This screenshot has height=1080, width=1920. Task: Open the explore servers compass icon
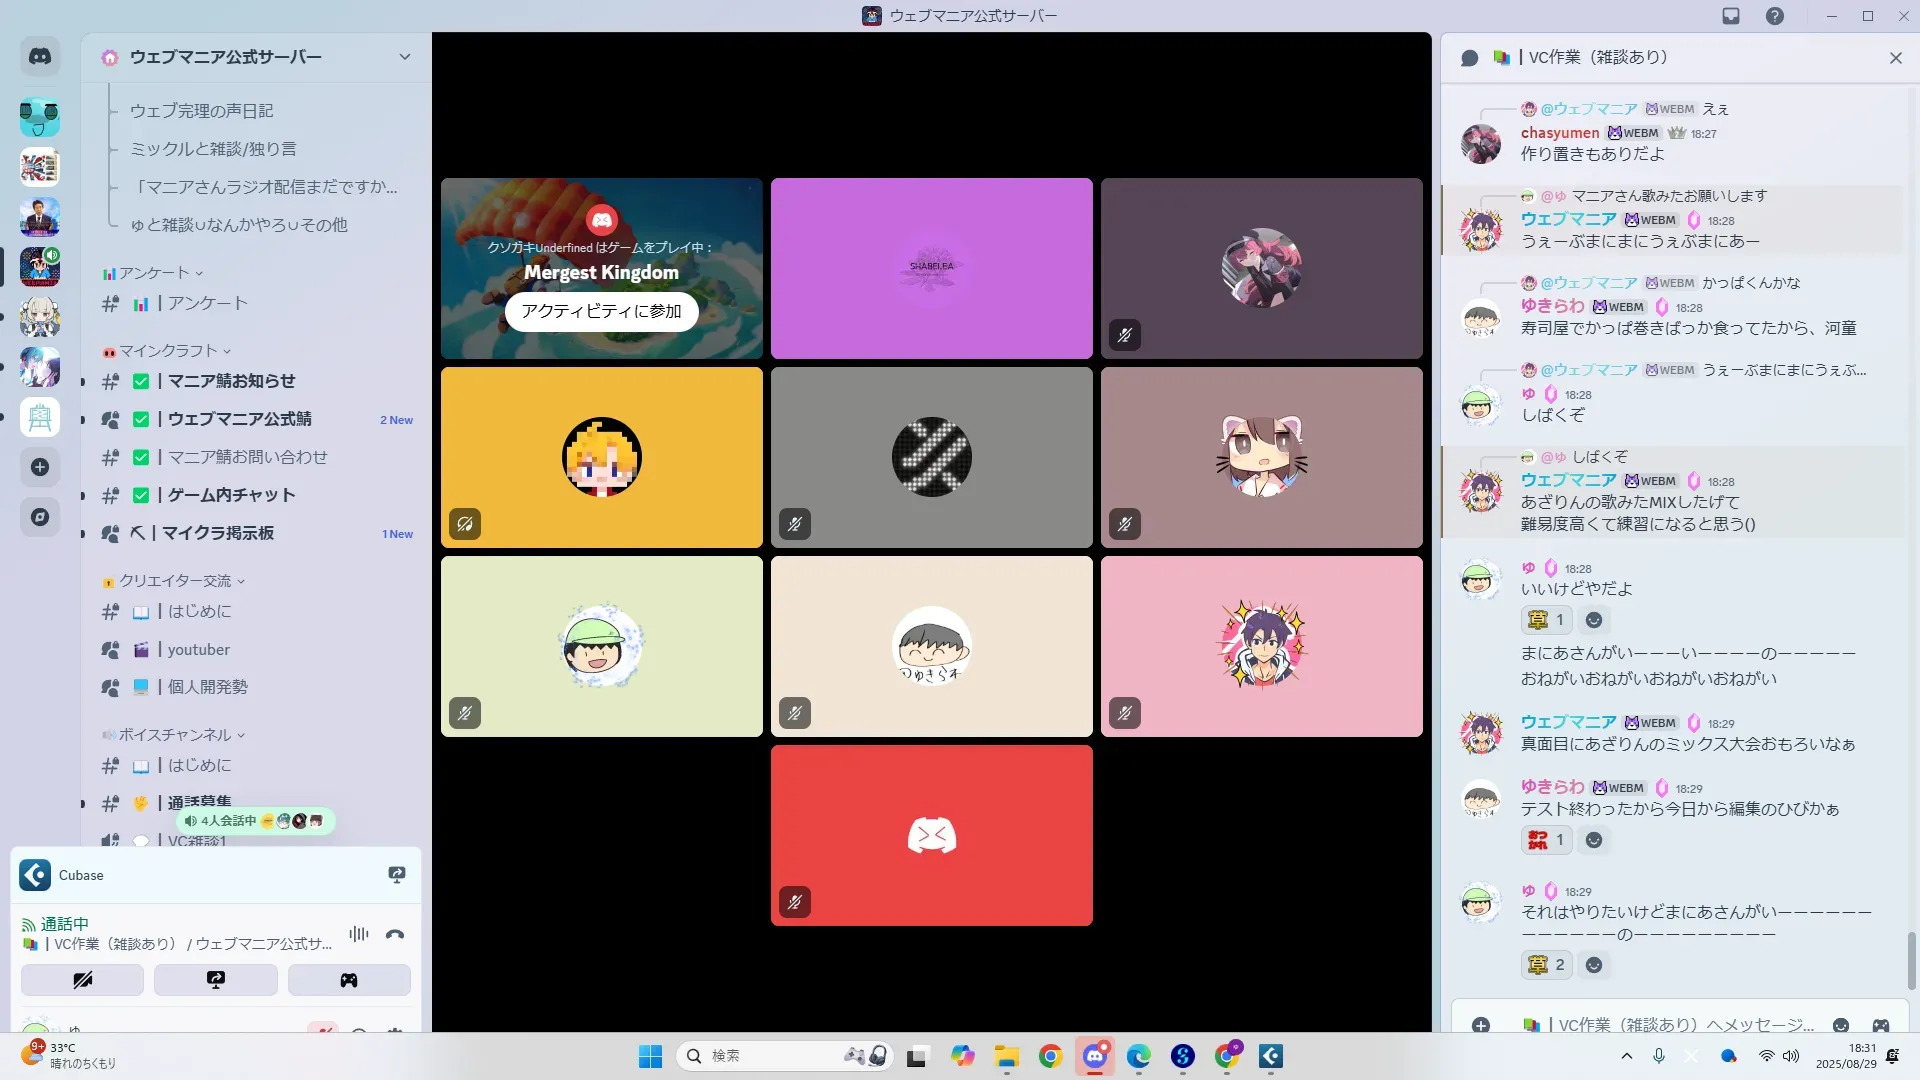pos(40,517)
